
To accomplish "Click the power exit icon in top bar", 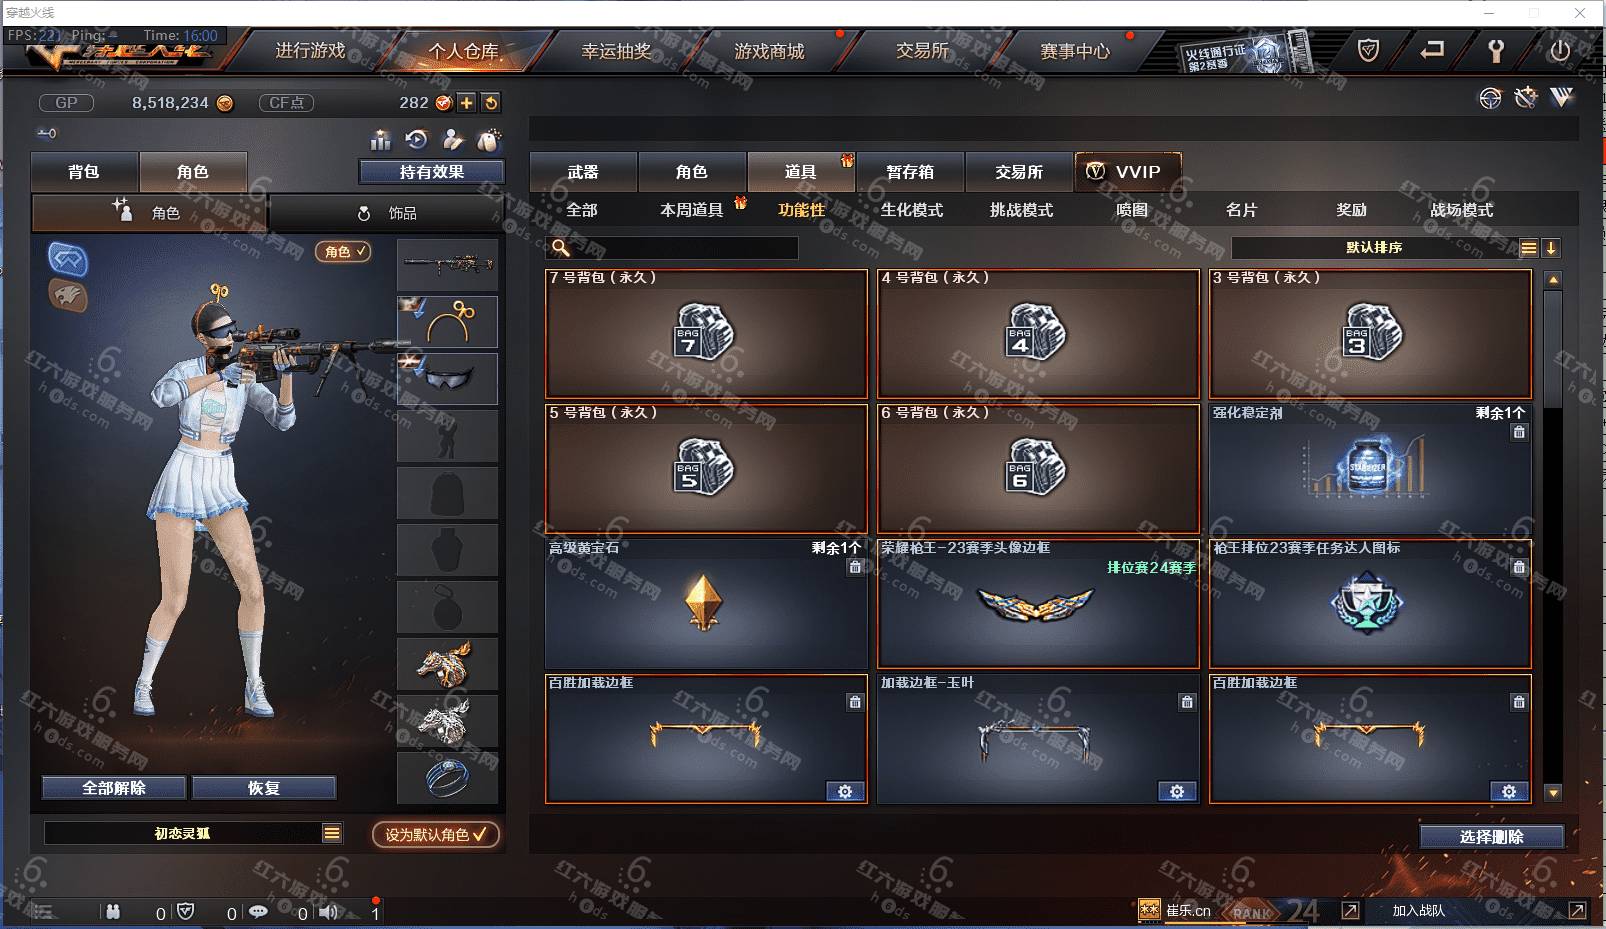I will [x=1560, y=50].
